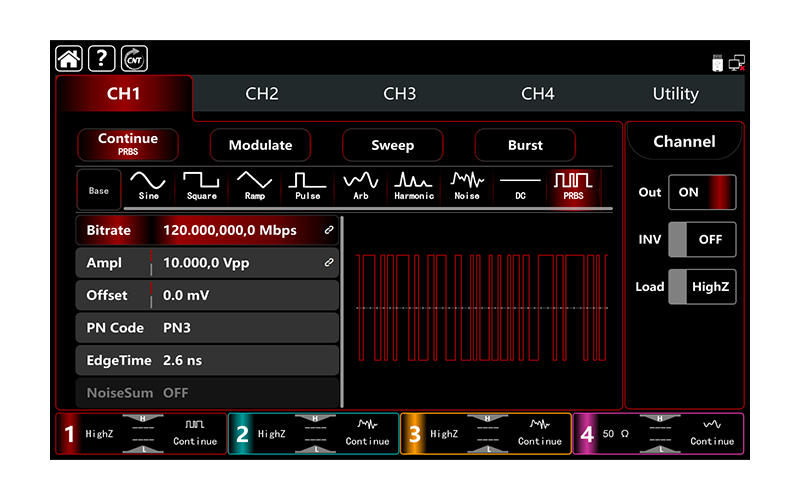Toggle the INV OFF switch
800x500 pixels.
click(x=702, y=240)
